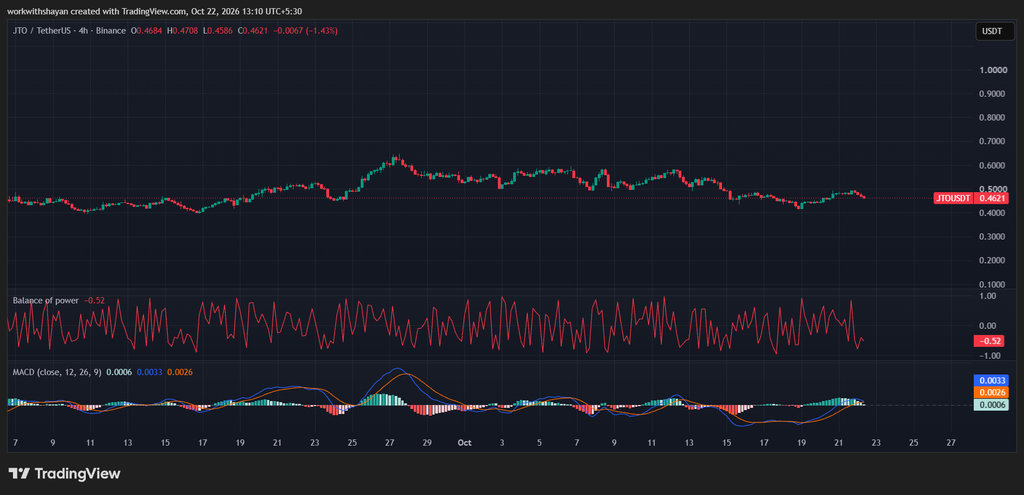Click the 27 date after Oct on time axis
1024x495 pixels.
(950, 442)
